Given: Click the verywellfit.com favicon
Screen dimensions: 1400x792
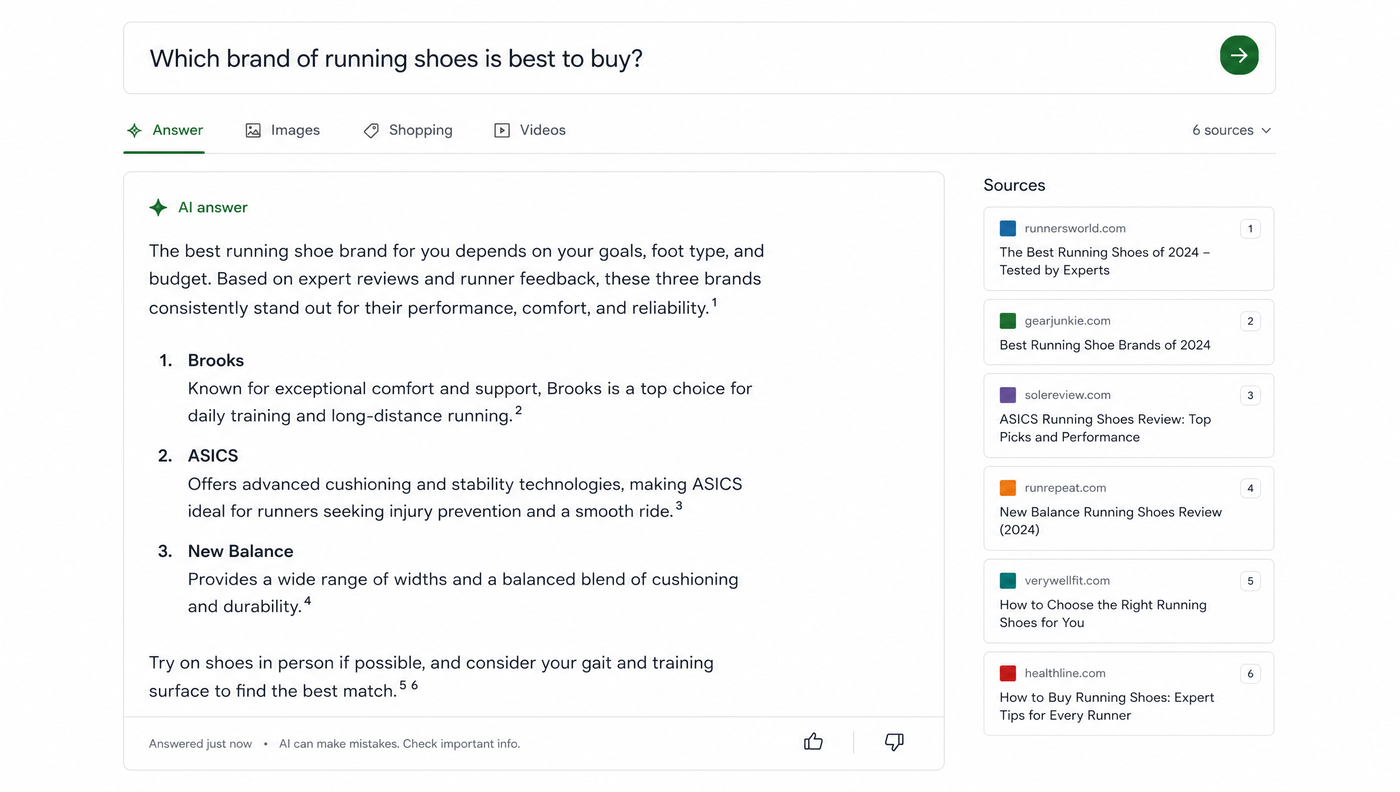Looking at the screenshot, I should click(x=1008, y=581).
